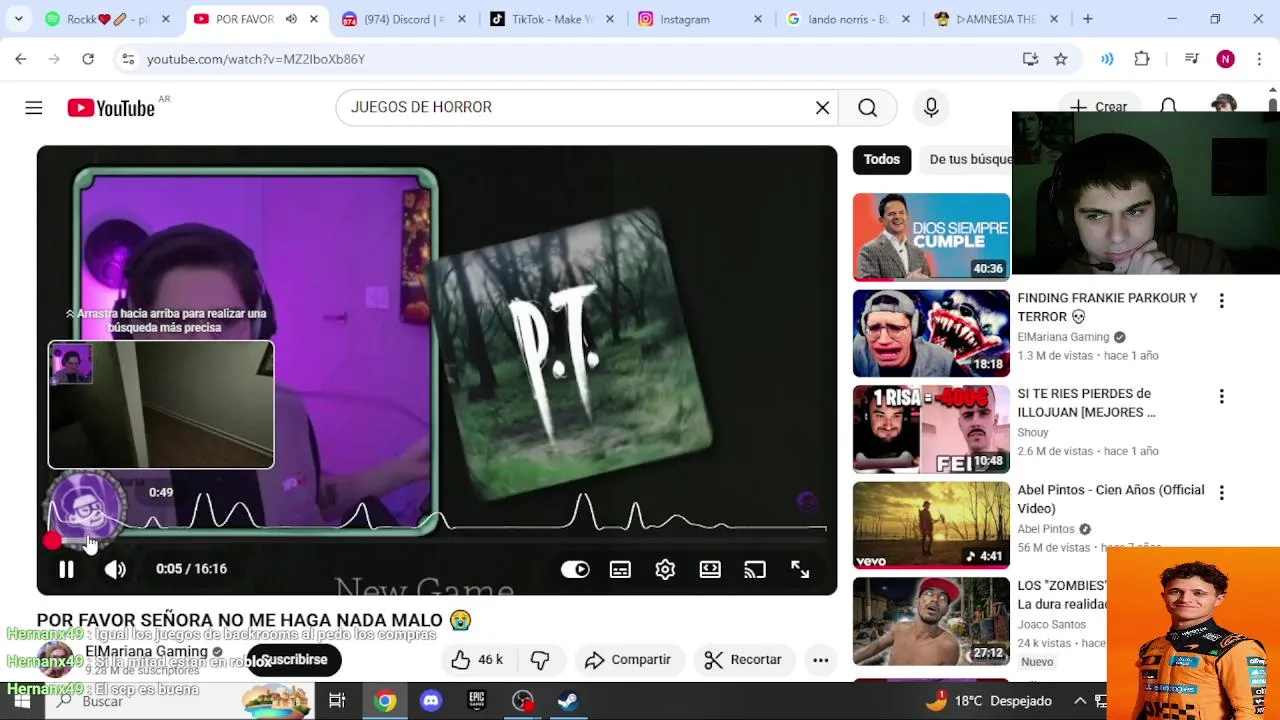Open Discord from the taskbar

point(431,701)
